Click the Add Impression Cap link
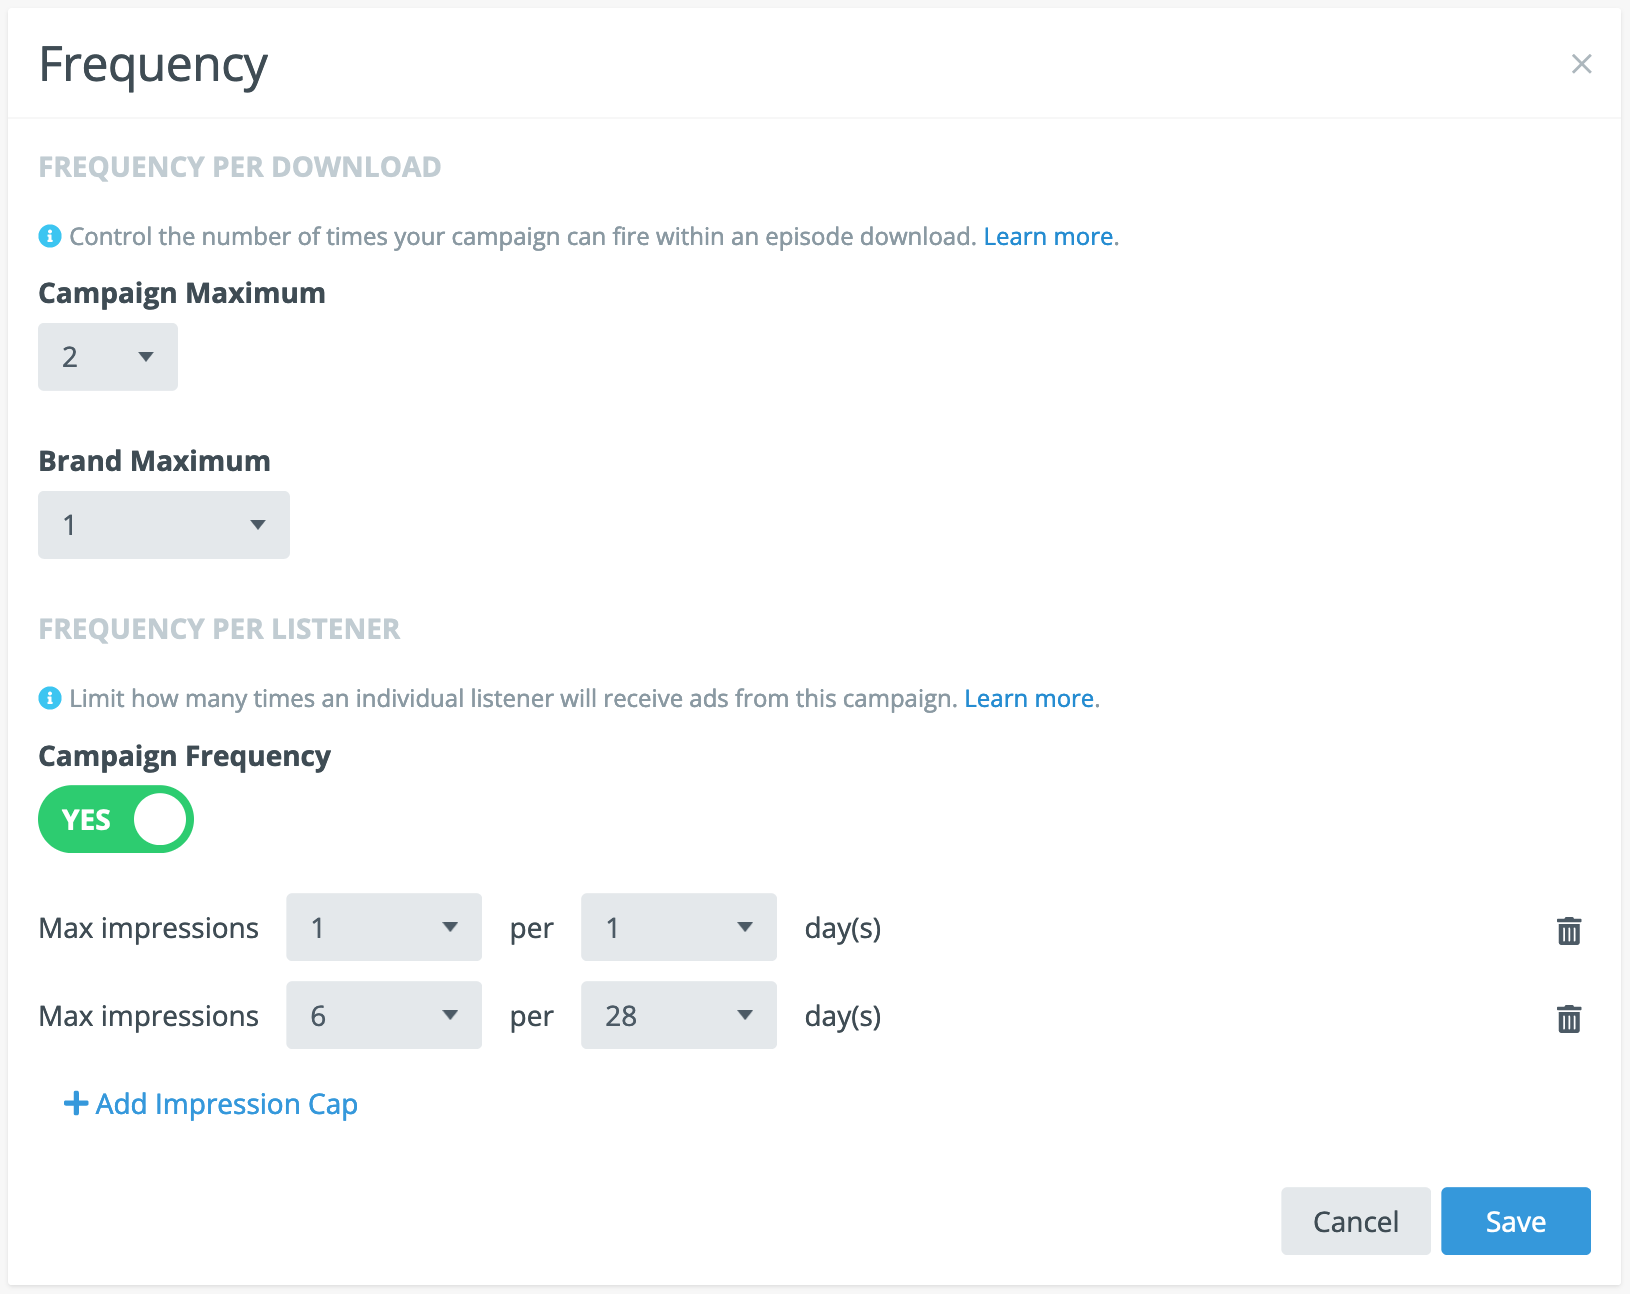Viewport: 1630px width, 1294px height. click(x=227, y=1104)
